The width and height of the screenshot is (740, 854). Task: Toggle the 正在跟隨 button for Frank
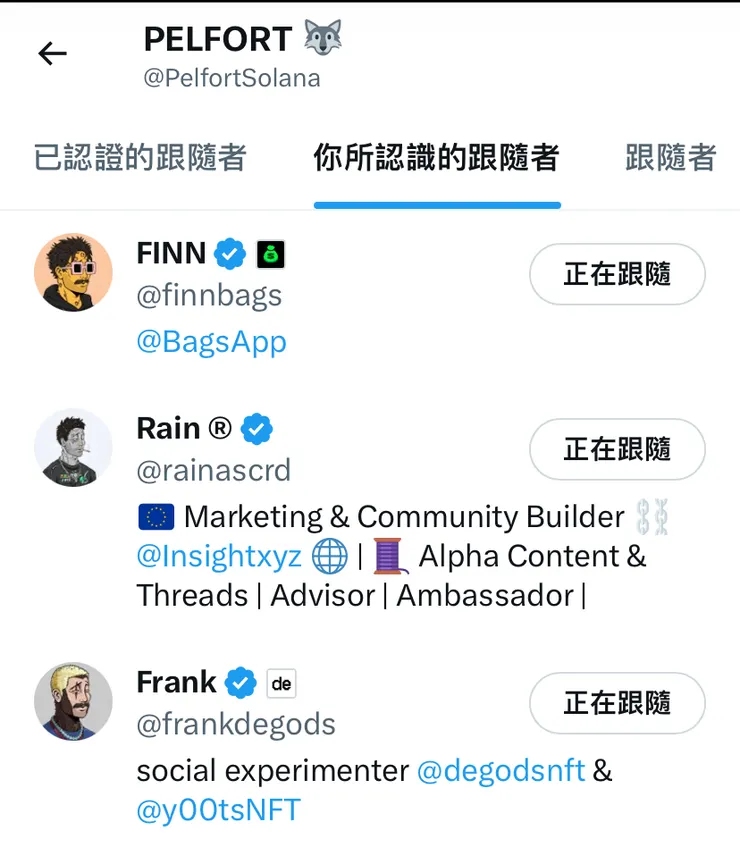coord(617,703)
